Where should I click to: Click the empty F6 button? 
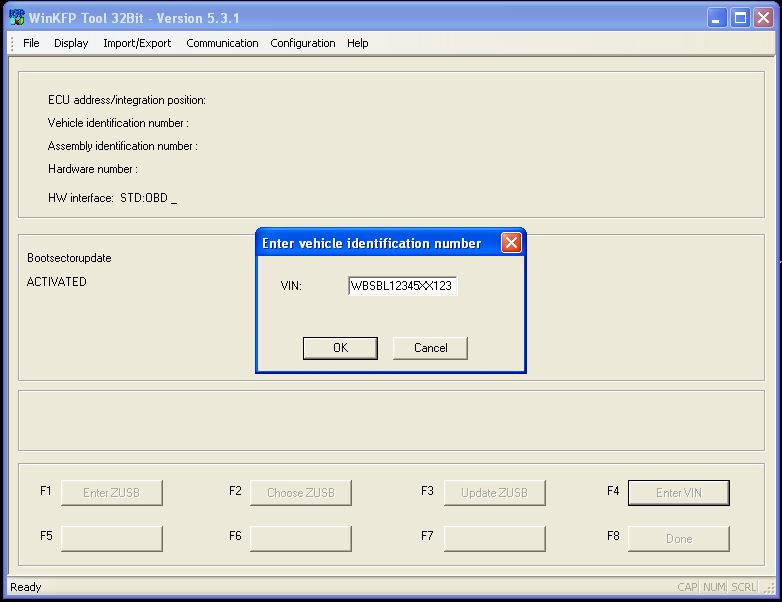301,539
